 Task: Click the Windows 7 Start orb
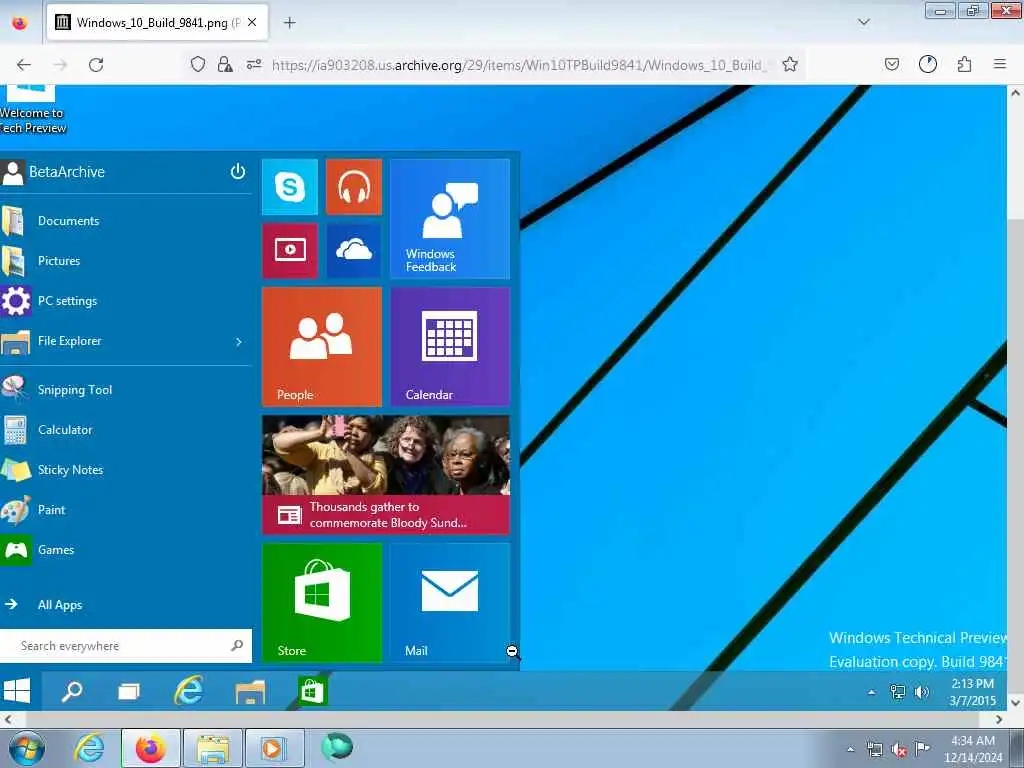tap(27, 748)
